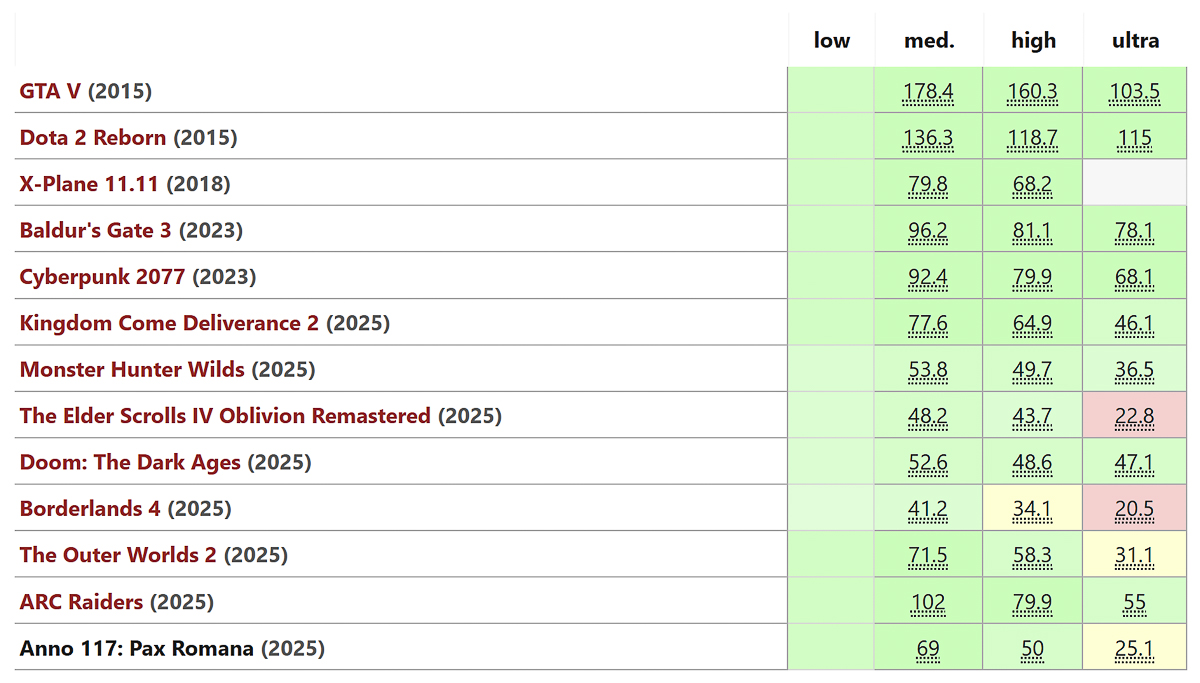
Task: Click Cyberpunk 2077 high value 79.9
Action: [1033, 278]
